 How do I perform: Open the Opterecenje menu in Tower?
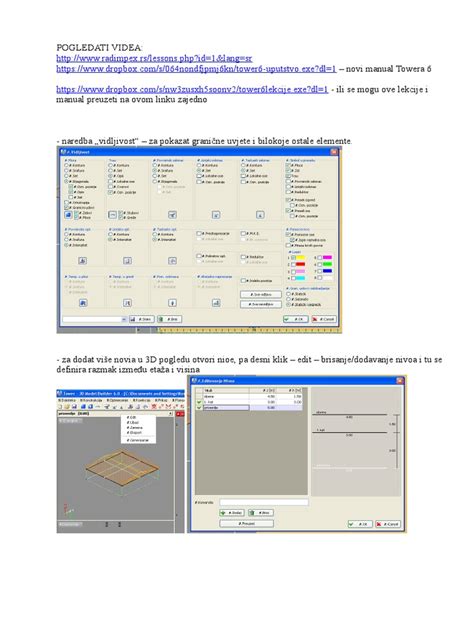118,400
